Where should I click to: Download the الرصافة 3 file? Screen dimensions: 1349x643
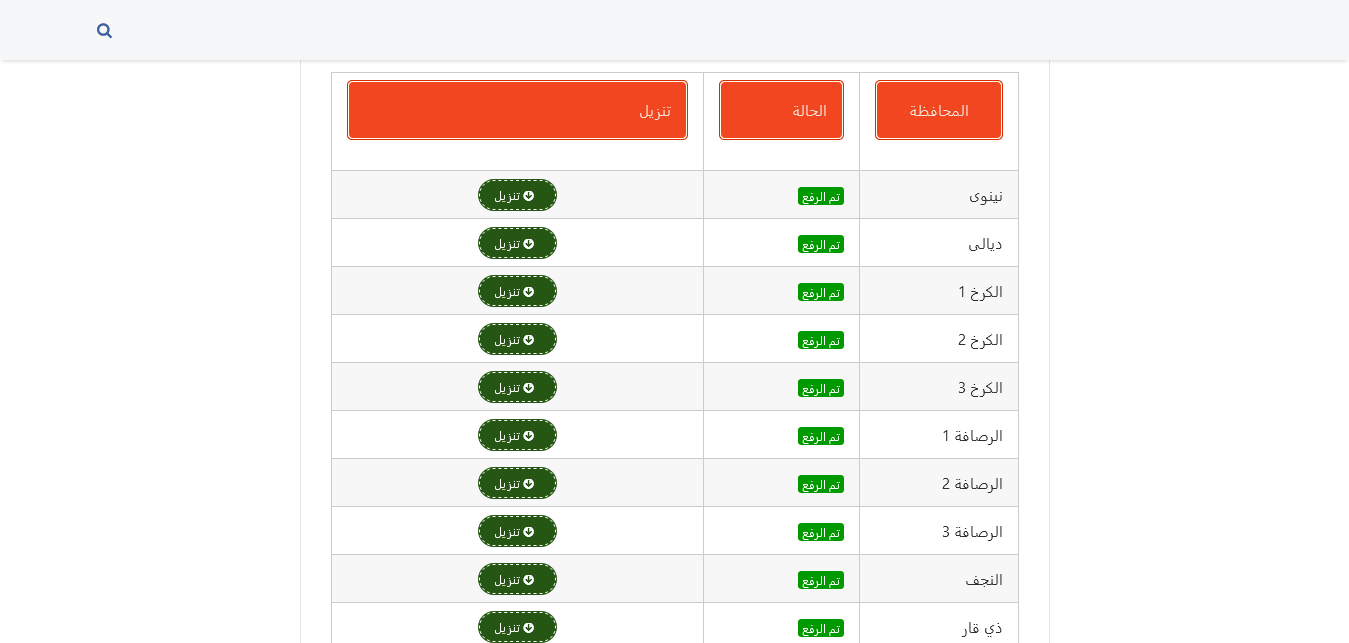point(517,531)
